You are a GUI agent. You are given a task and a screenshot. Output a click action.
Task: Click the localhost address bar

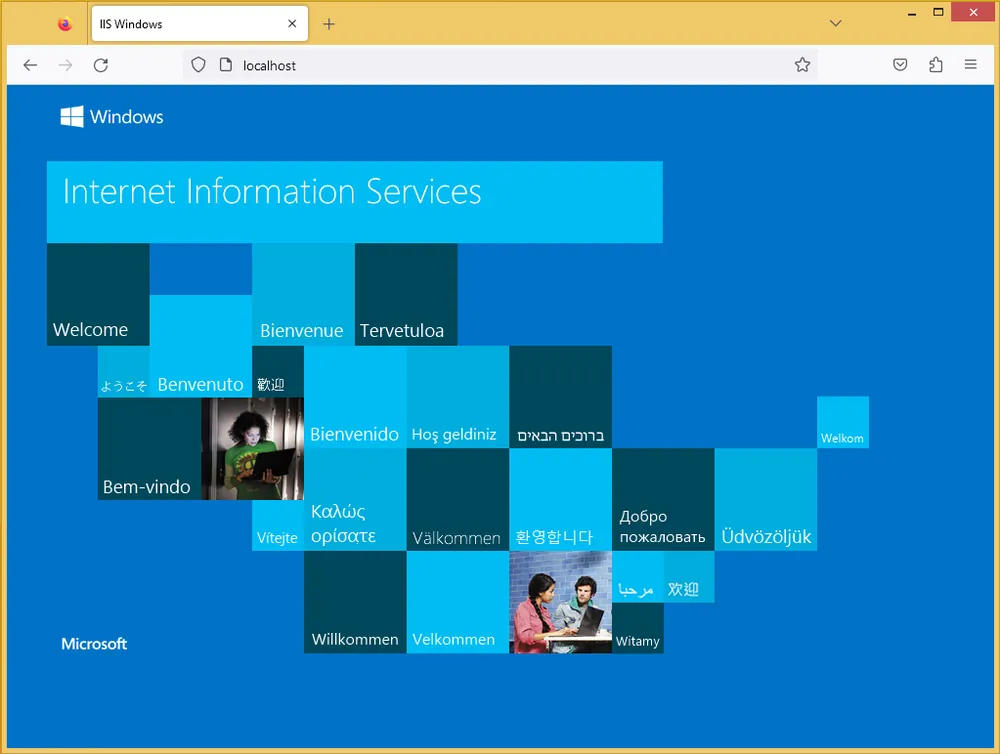click(x=500, y=65)
